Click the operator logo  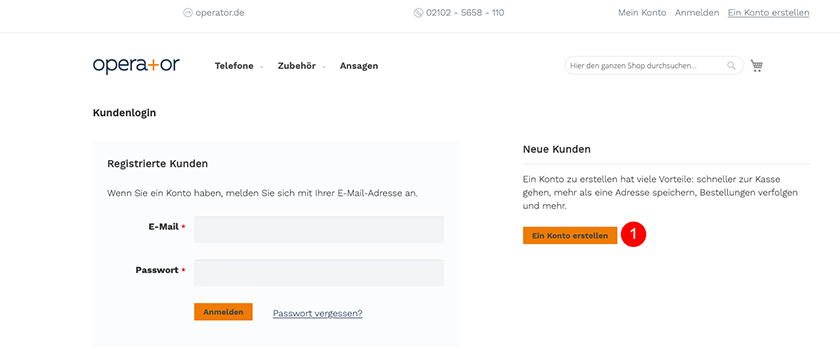coord(136,65)
